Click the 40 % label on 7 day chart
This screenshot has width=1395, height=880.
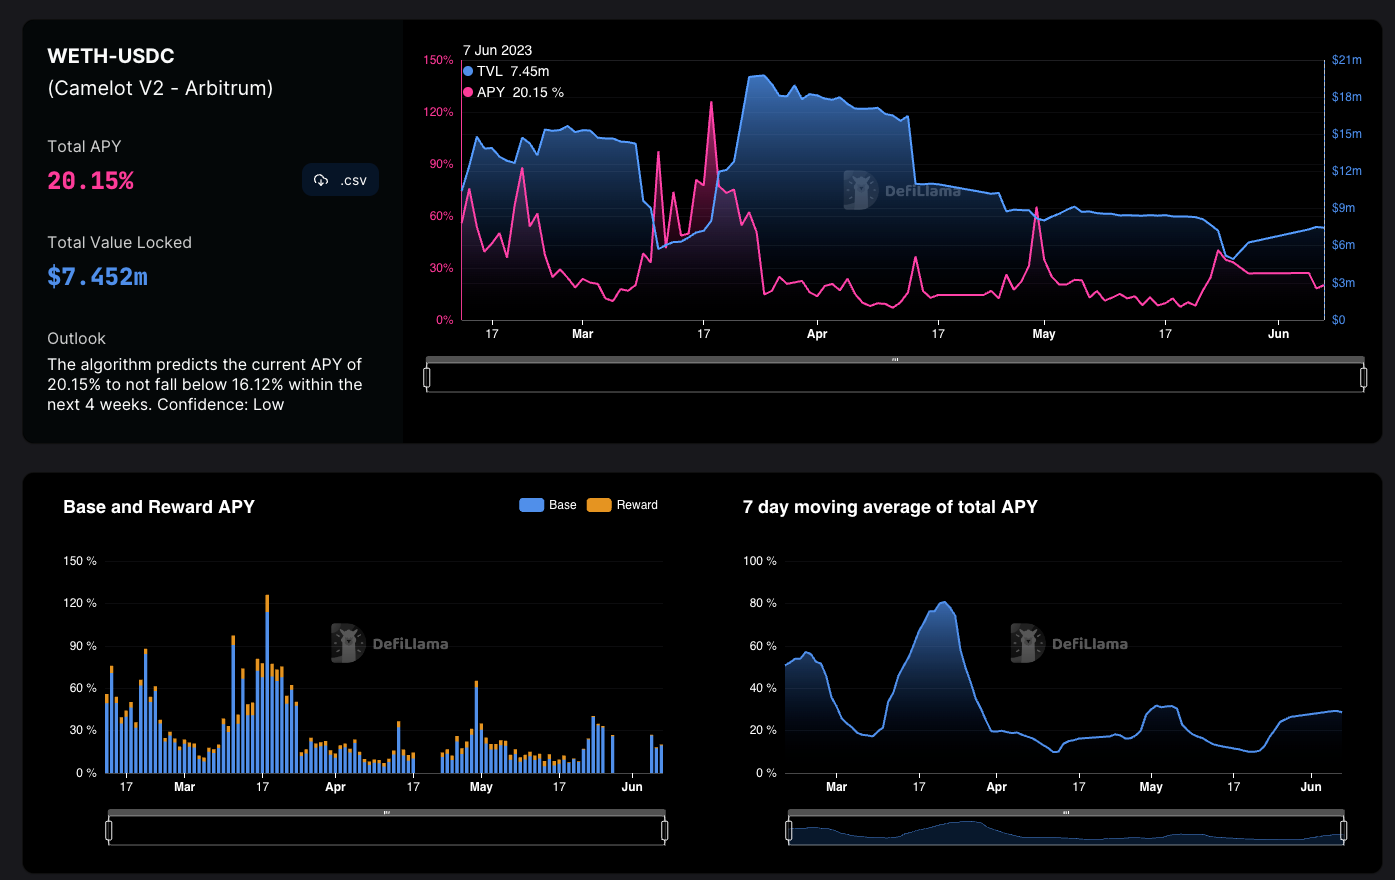click(763, 688)
